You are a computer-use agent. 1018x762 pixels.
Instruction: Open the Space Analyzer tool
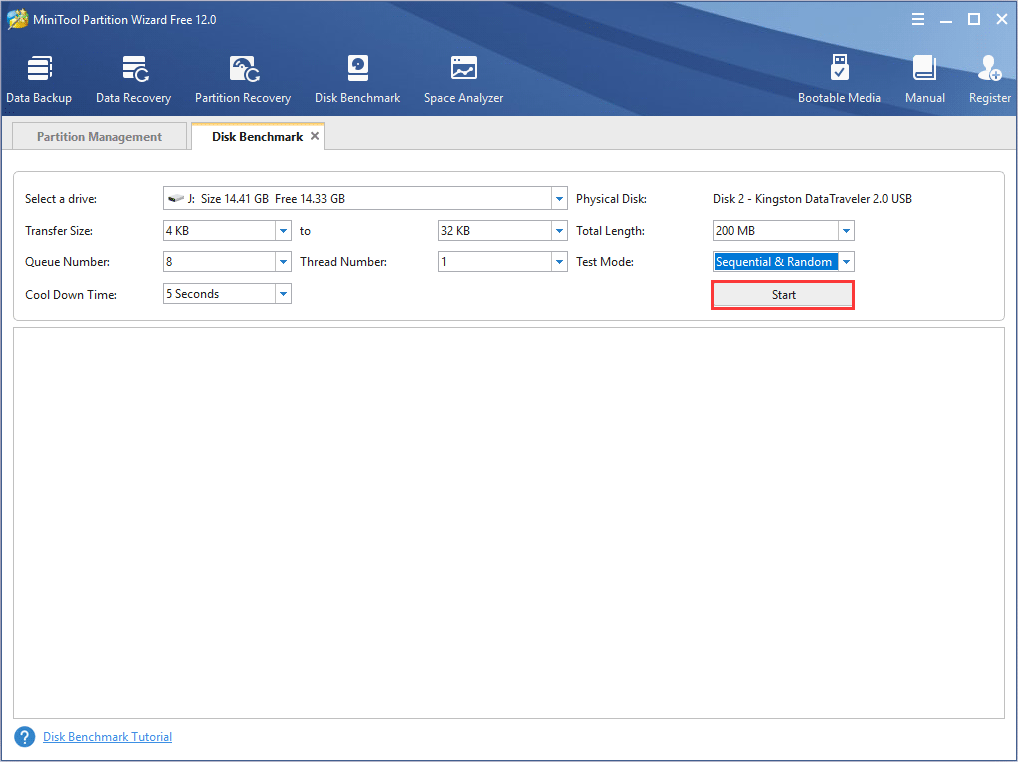(x=464, y=80)
